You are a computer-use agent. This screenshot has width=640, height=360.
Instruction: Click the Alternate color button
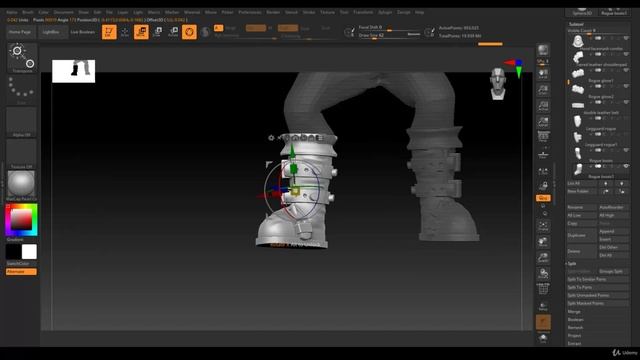pos(21,272)
